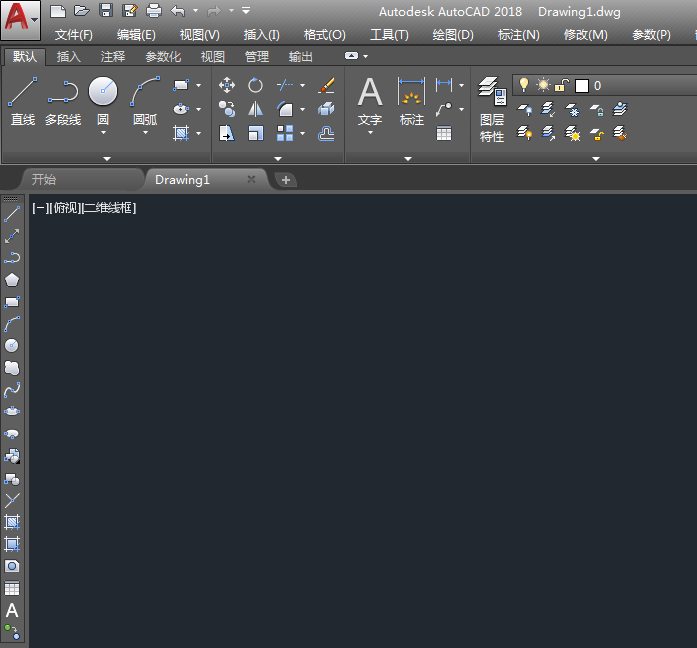Screen dimensions: 697x648
Task: Open the AutoCAD application menu button
Action: click(20, 20)
